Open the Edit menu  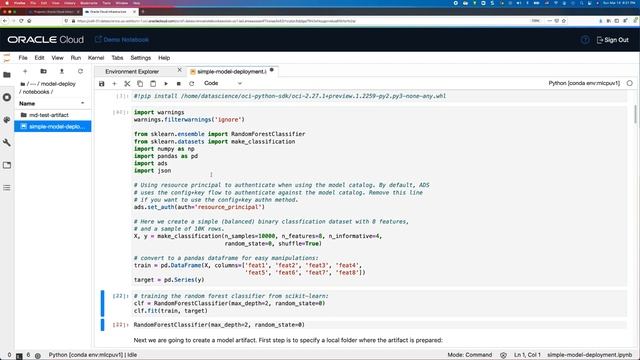click(39, 58)
